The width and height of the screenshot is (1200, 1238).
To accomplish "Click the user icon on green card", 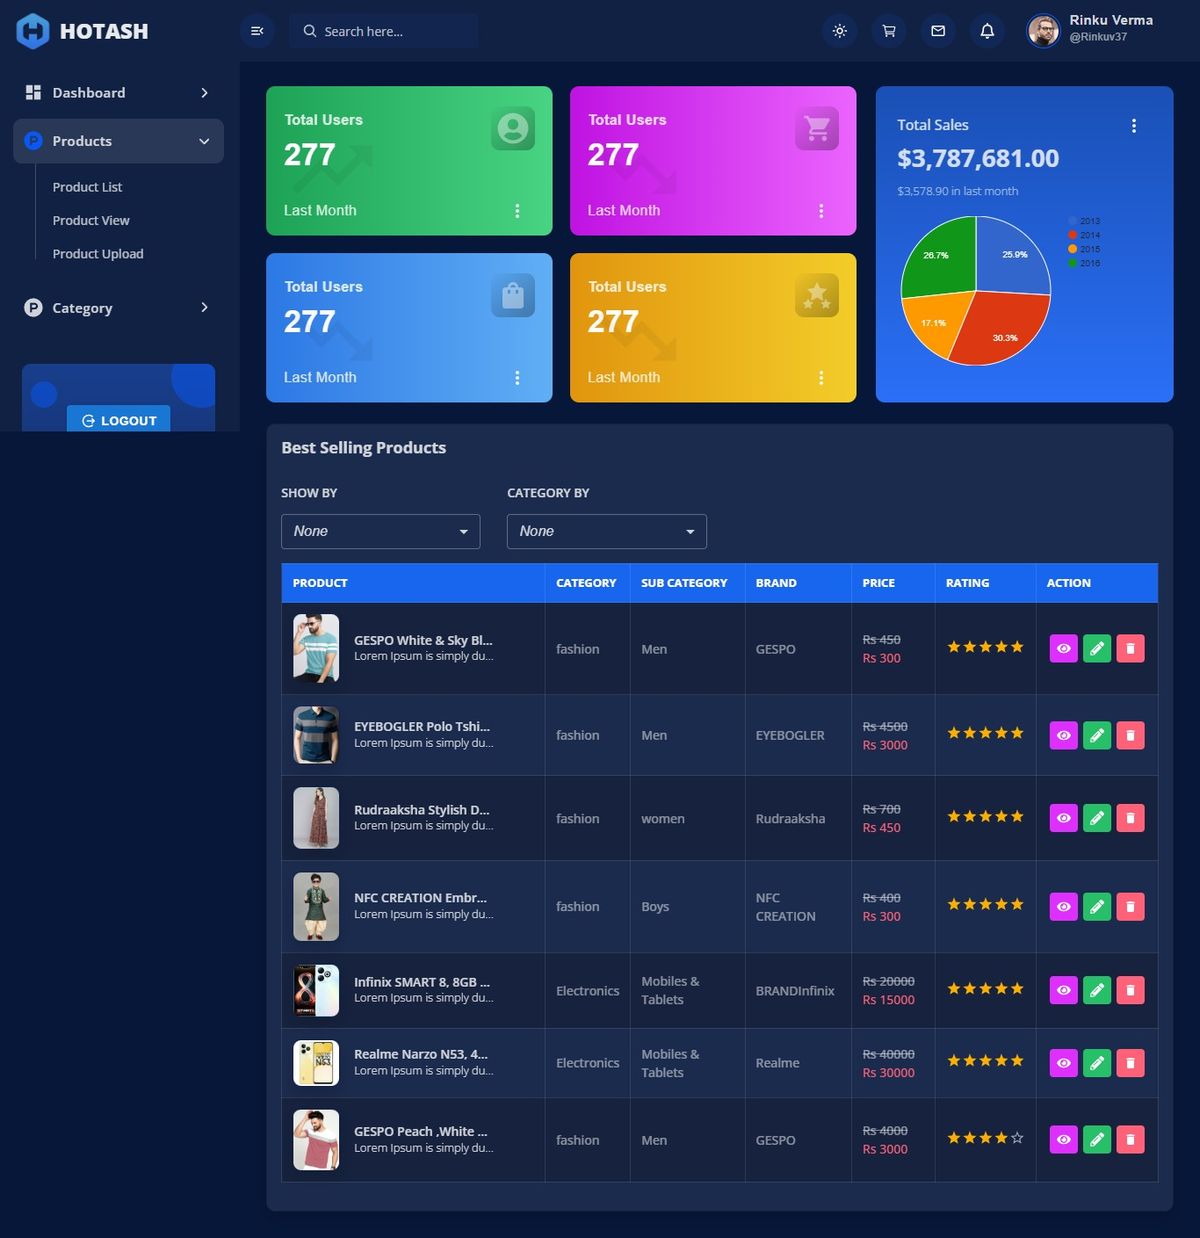I will click(x=513, y=129).
